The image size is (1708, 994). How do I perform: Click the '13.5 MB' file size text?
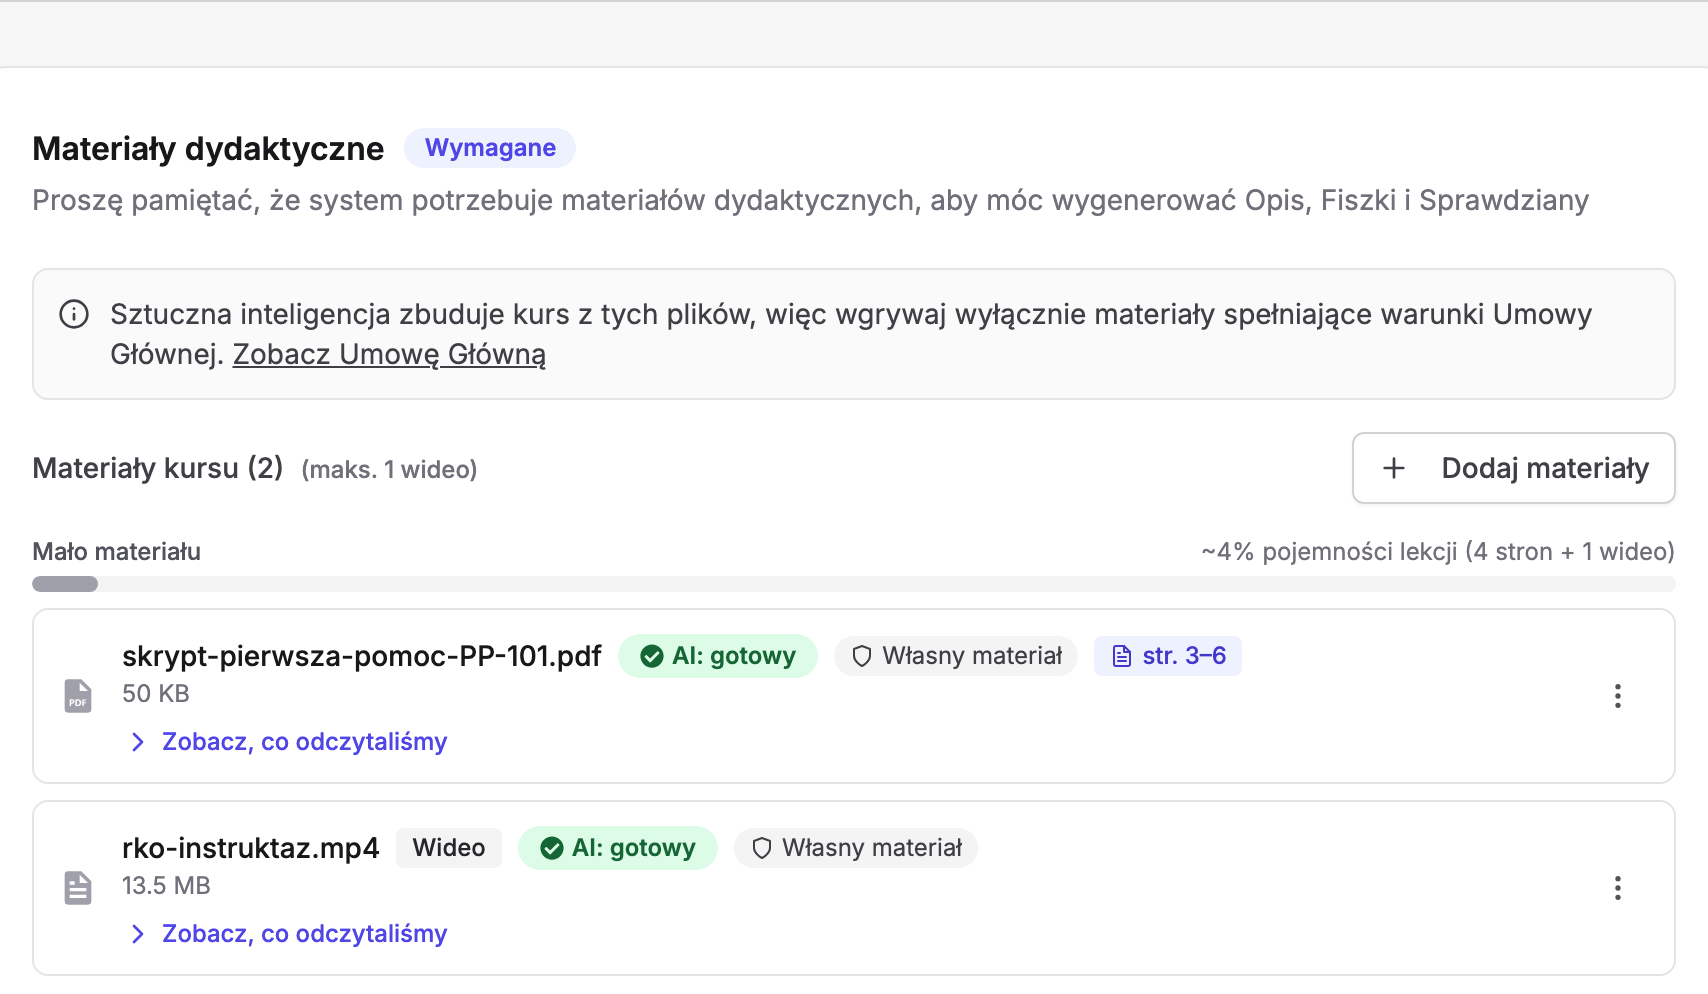point(166,886)
